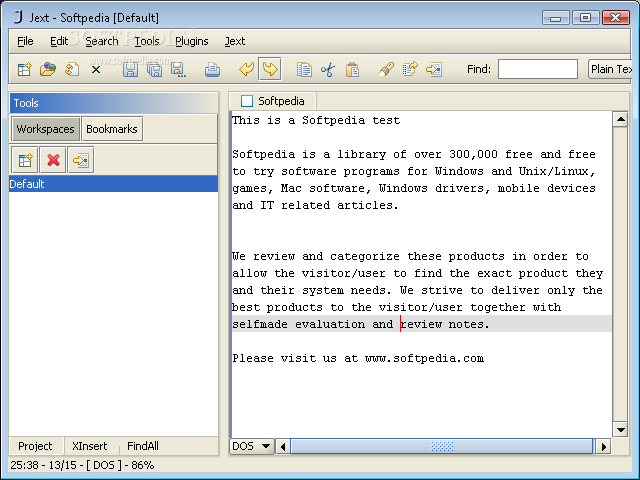Select the XInsert bottom tab
Viewport: 640px width, 480px height.
click(89, 446)
